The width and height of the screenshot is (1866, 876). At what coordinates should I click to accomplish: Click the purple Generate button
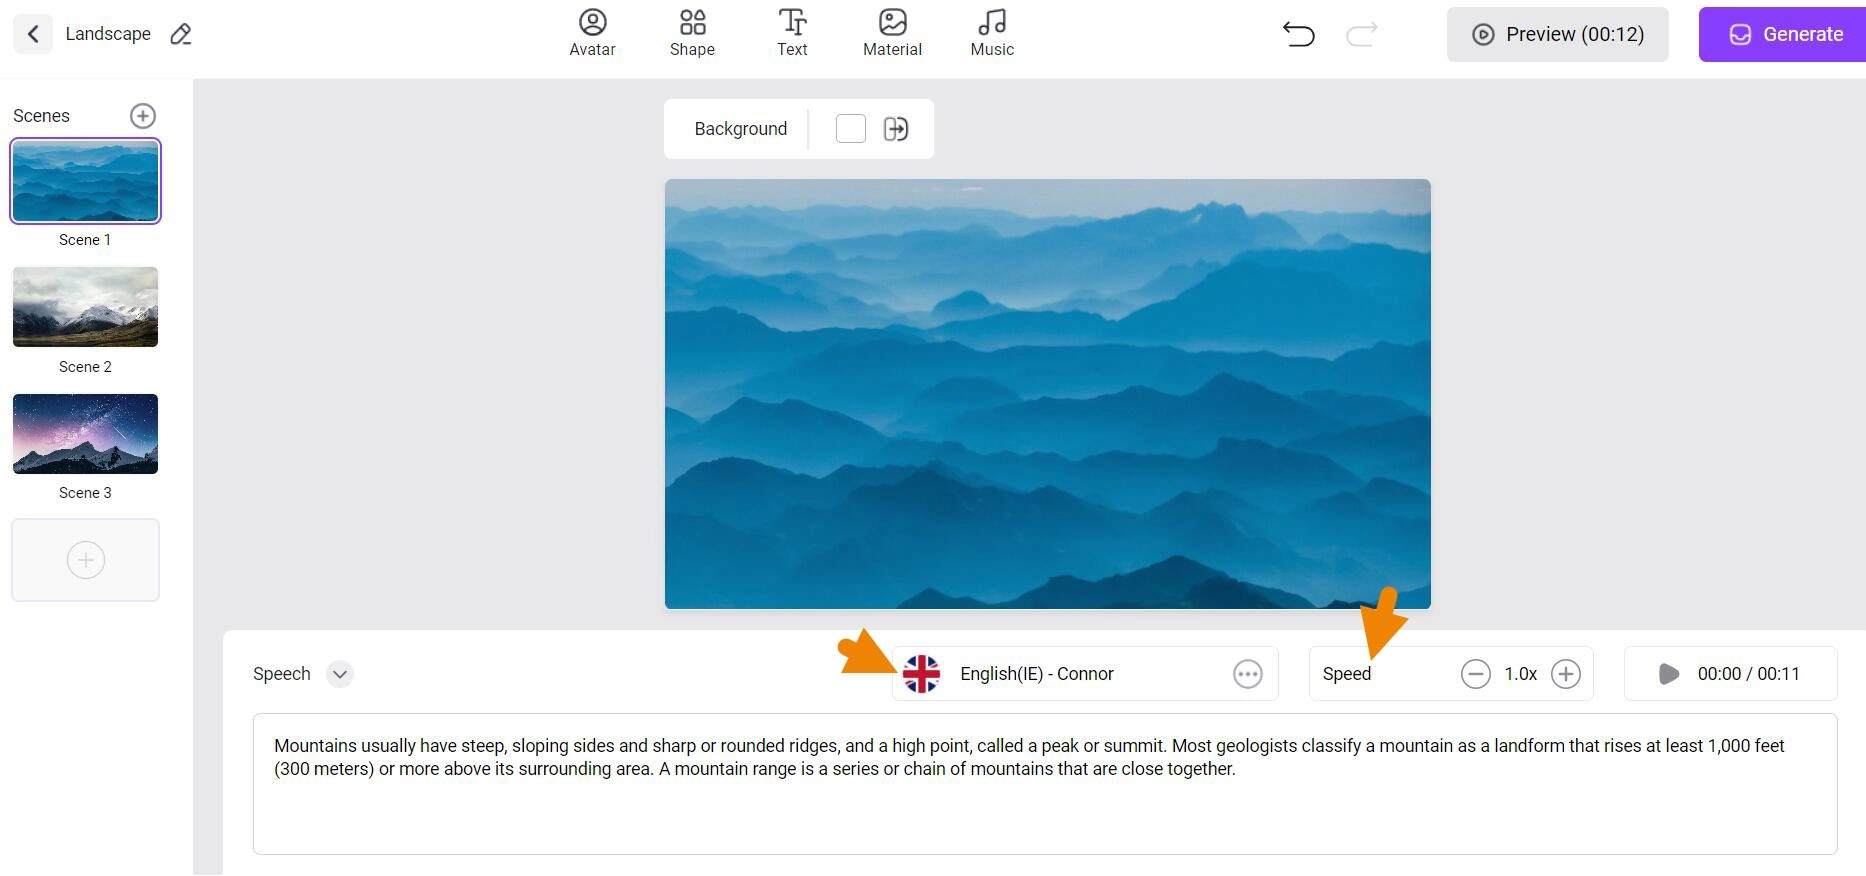click(1784, 34)
